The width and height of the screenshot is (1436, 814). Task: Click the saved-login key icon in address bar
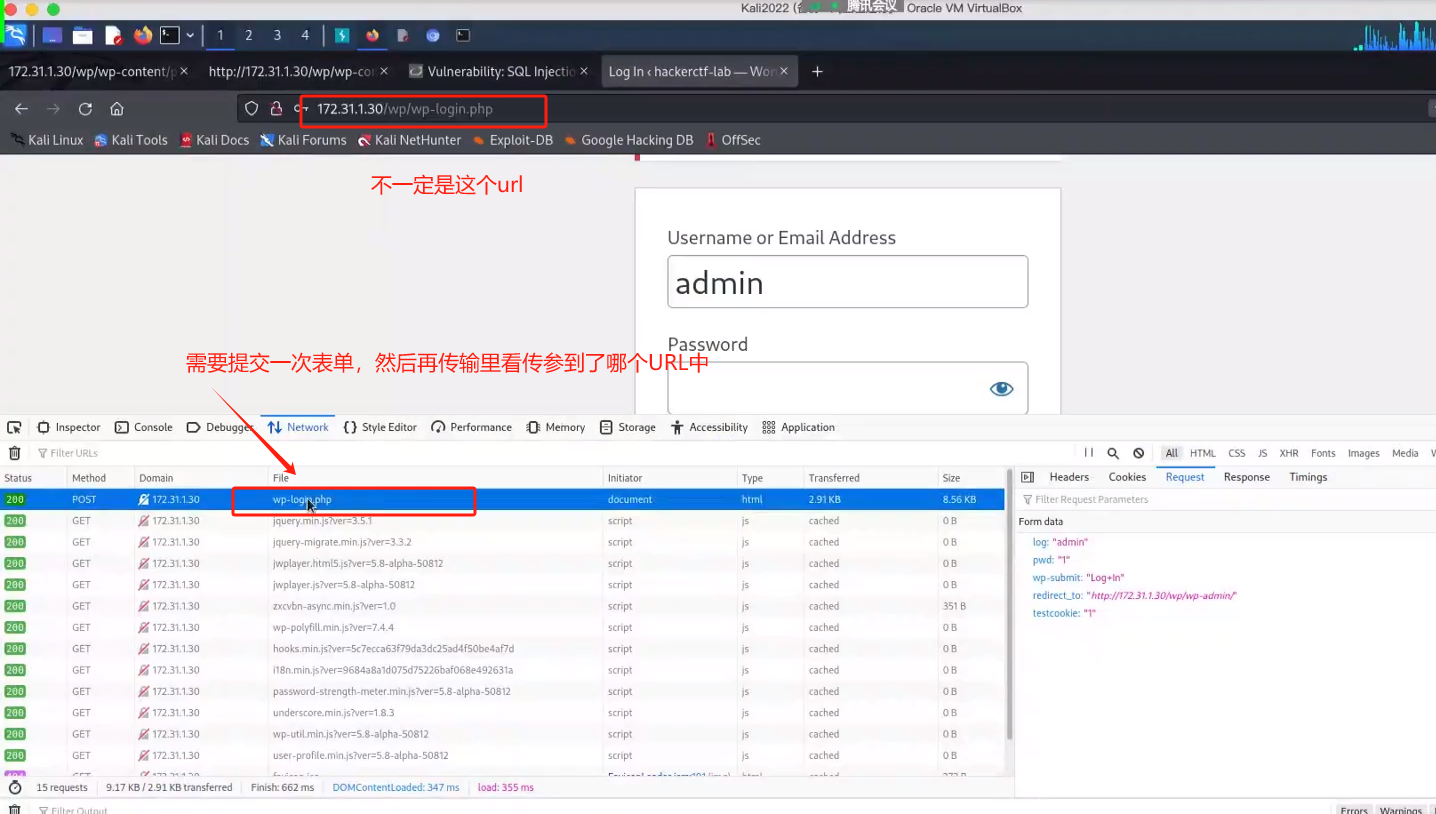tap(299, 109)
